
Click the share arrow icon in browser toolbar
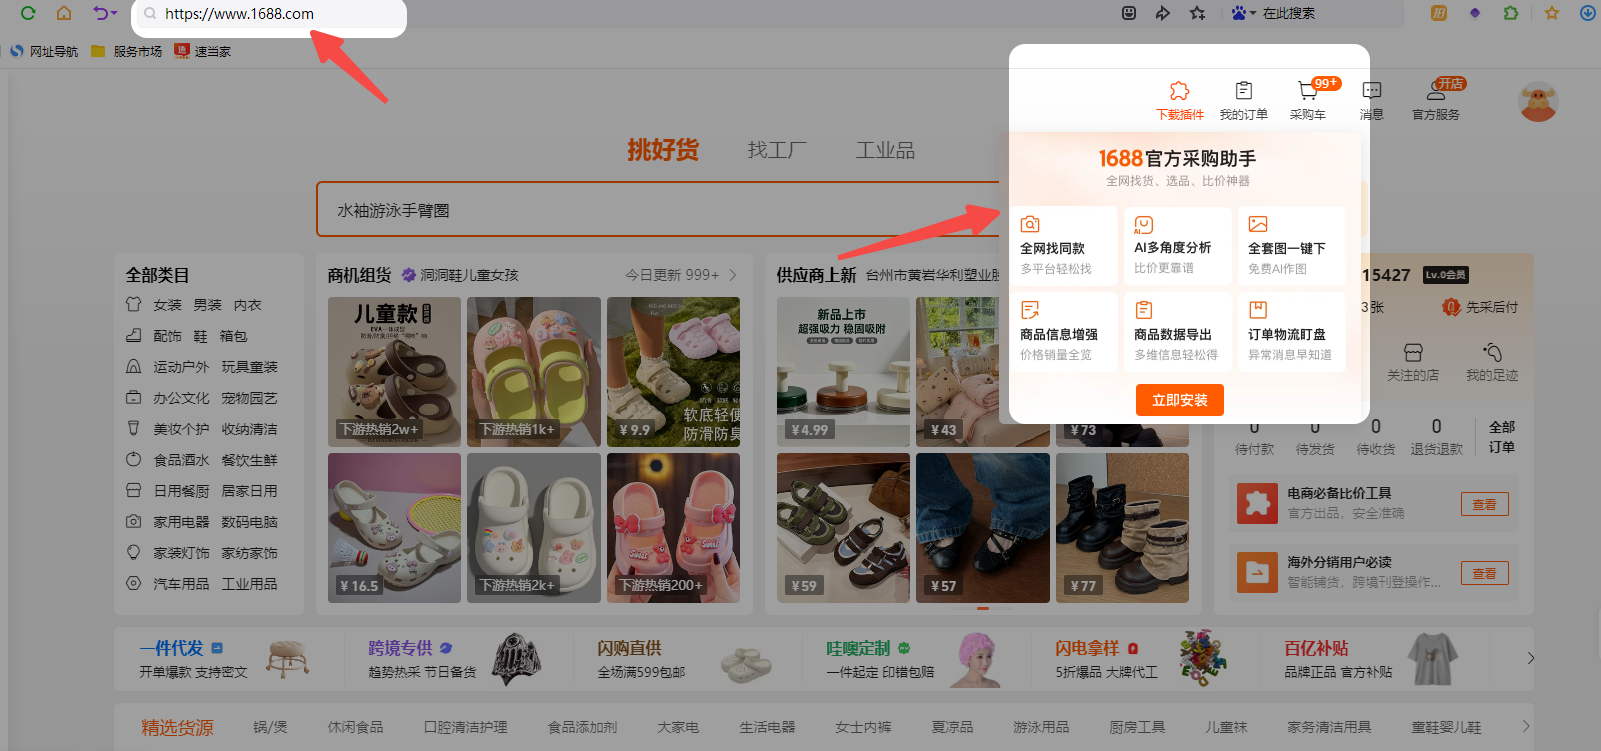pyautogui.click(x=1162, y=13)
